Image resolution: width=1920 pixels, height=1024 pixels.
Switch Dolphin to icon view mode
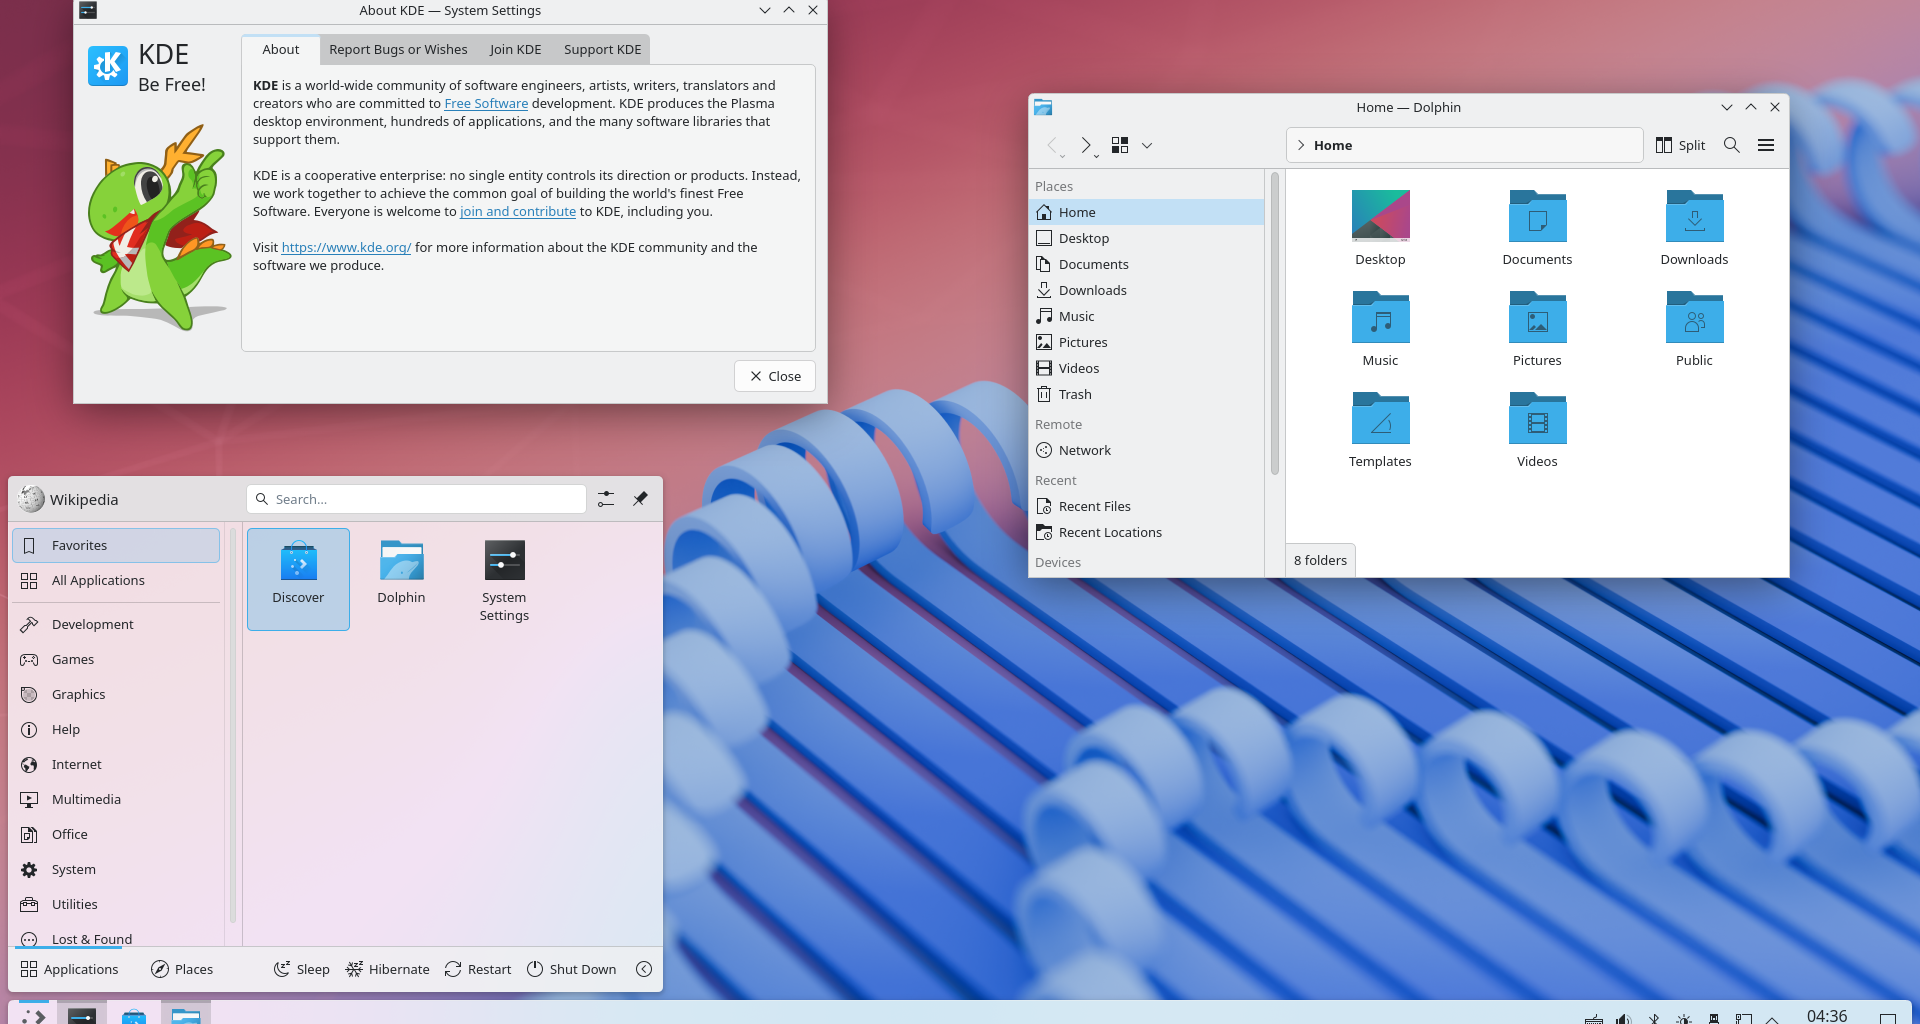[1120, 145]
